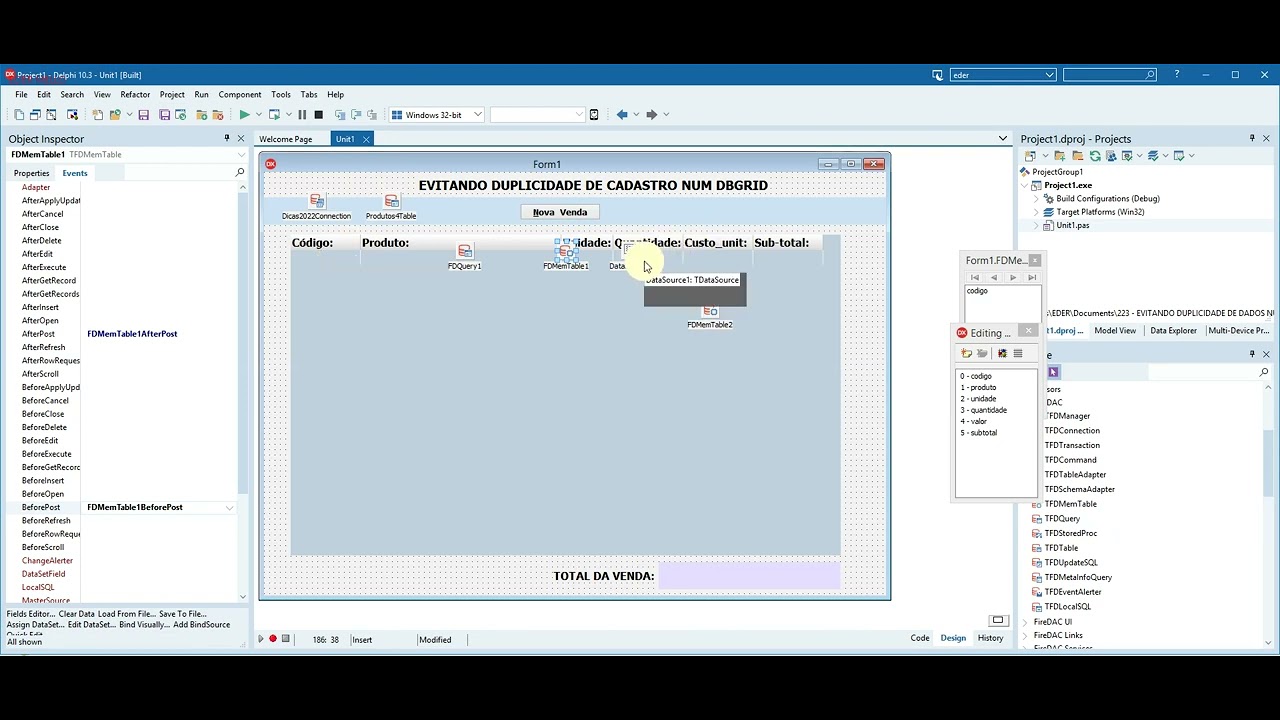Expand the Build Configurations (Debug) node
This screenshot has height=720, width=1280.
(1036, 199)
